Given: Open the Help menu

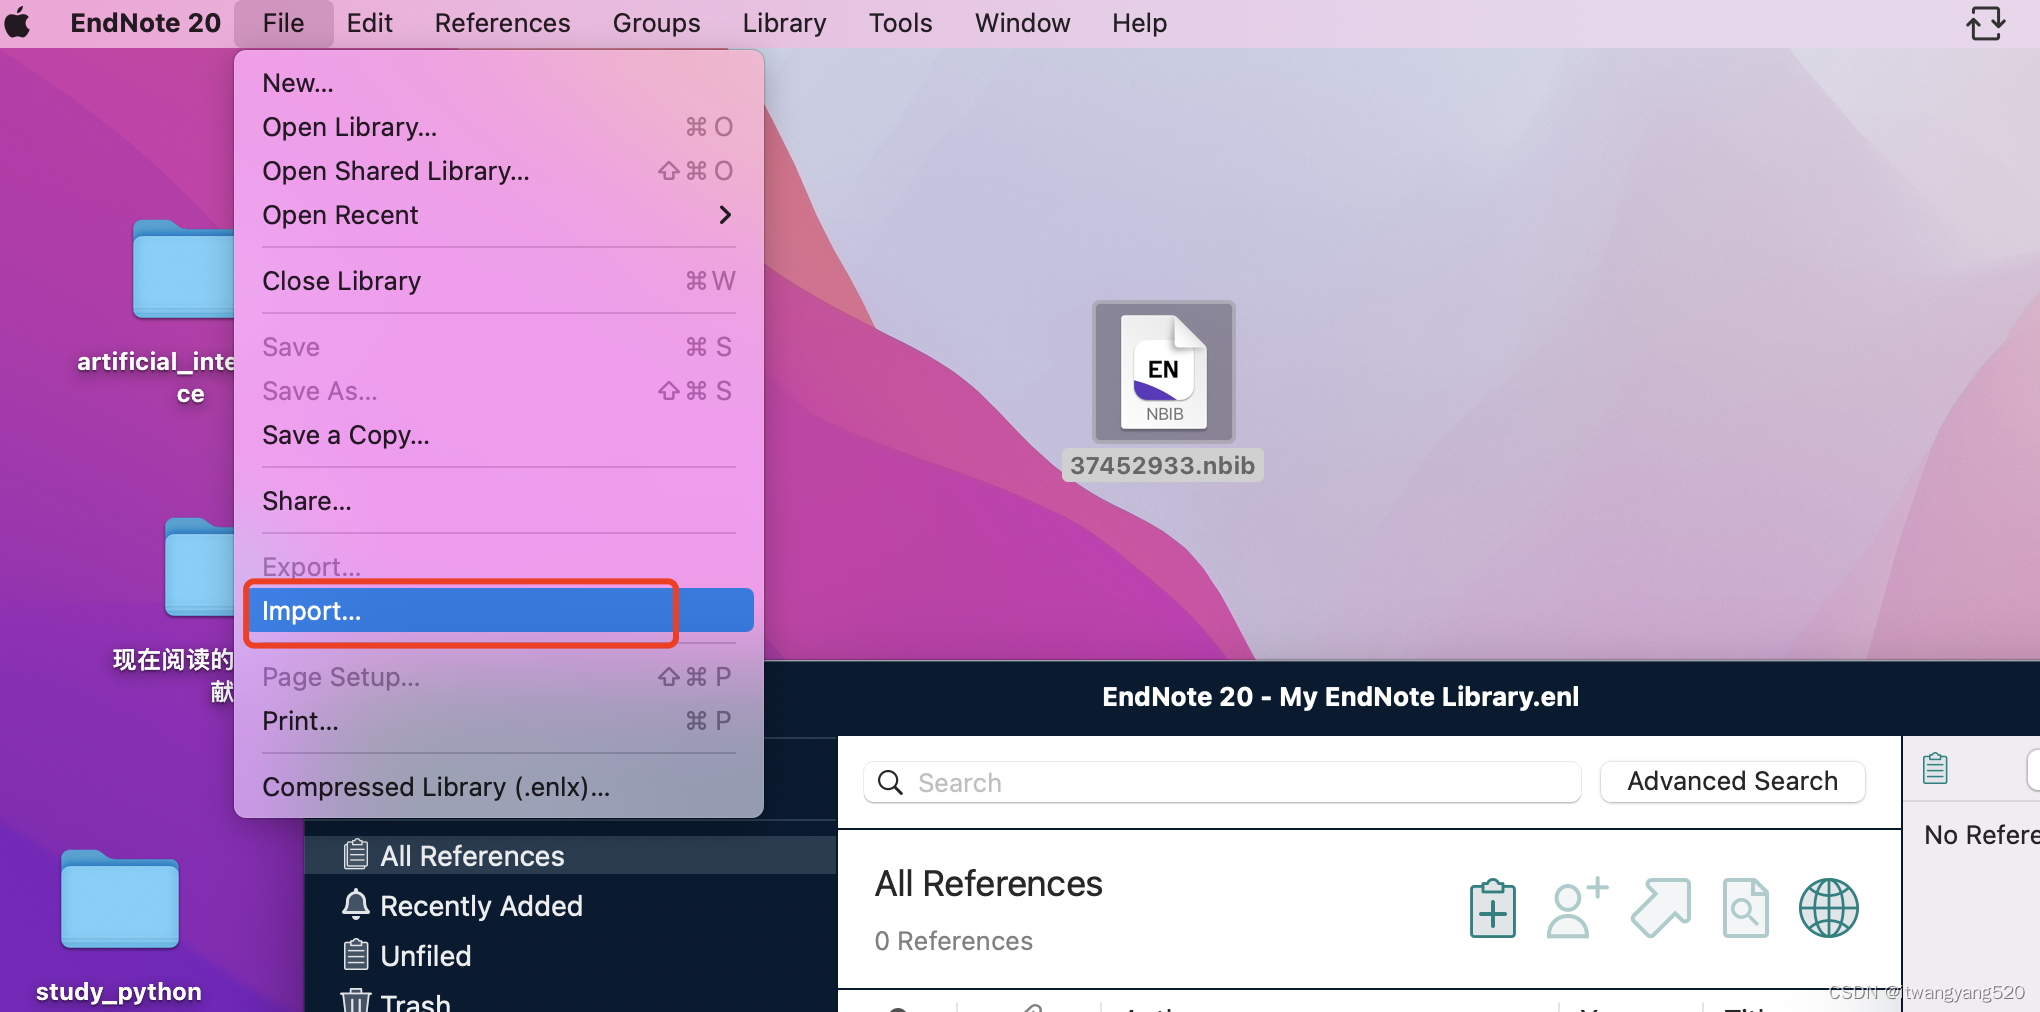Looking at the screenshot, I should (1139, 23).
